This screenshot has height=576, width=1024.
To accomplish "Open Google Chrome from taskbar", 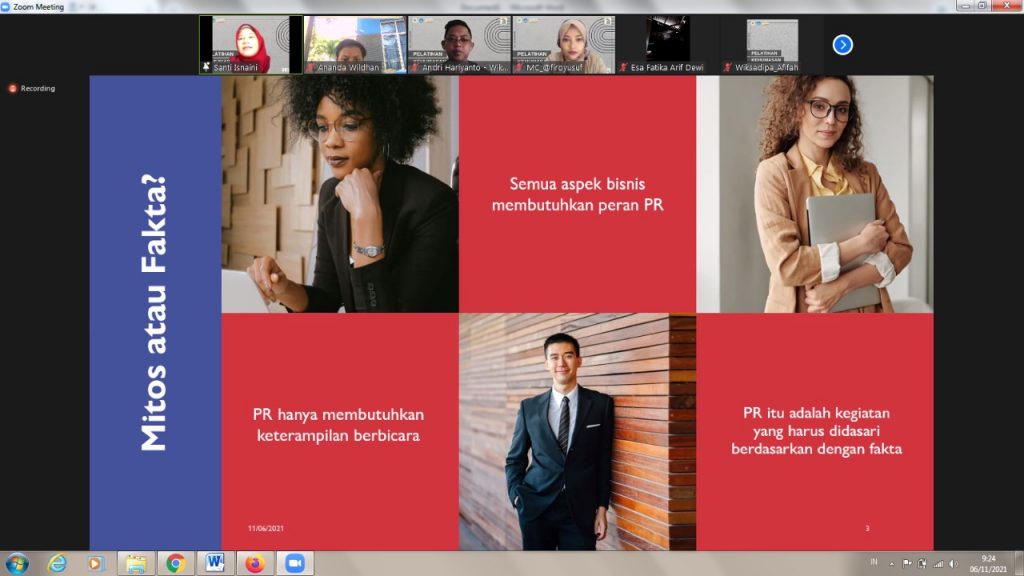I will (176, 563).
